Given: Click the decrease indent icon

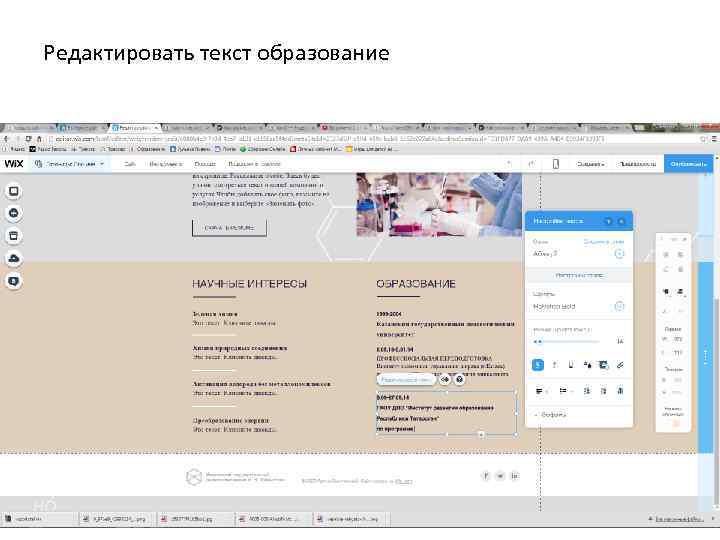Looking at the screenshot, I should pos(587,391).
